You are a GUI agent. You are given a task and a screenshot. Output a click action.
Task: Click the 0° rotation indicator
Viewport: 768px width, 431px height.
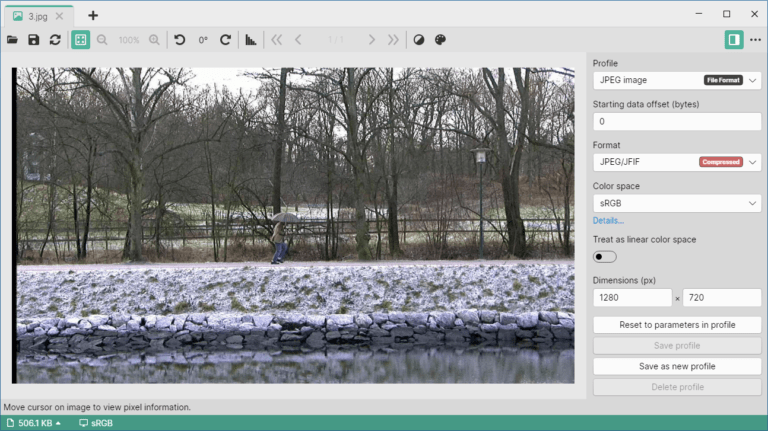203,40
